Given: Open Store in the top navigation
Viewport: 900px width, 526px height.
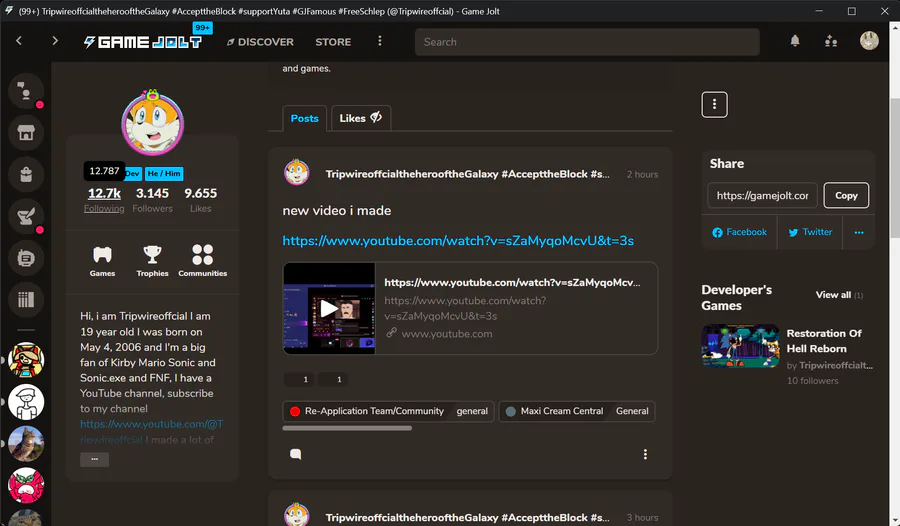Looking at the screenshot, I should 333,42.
